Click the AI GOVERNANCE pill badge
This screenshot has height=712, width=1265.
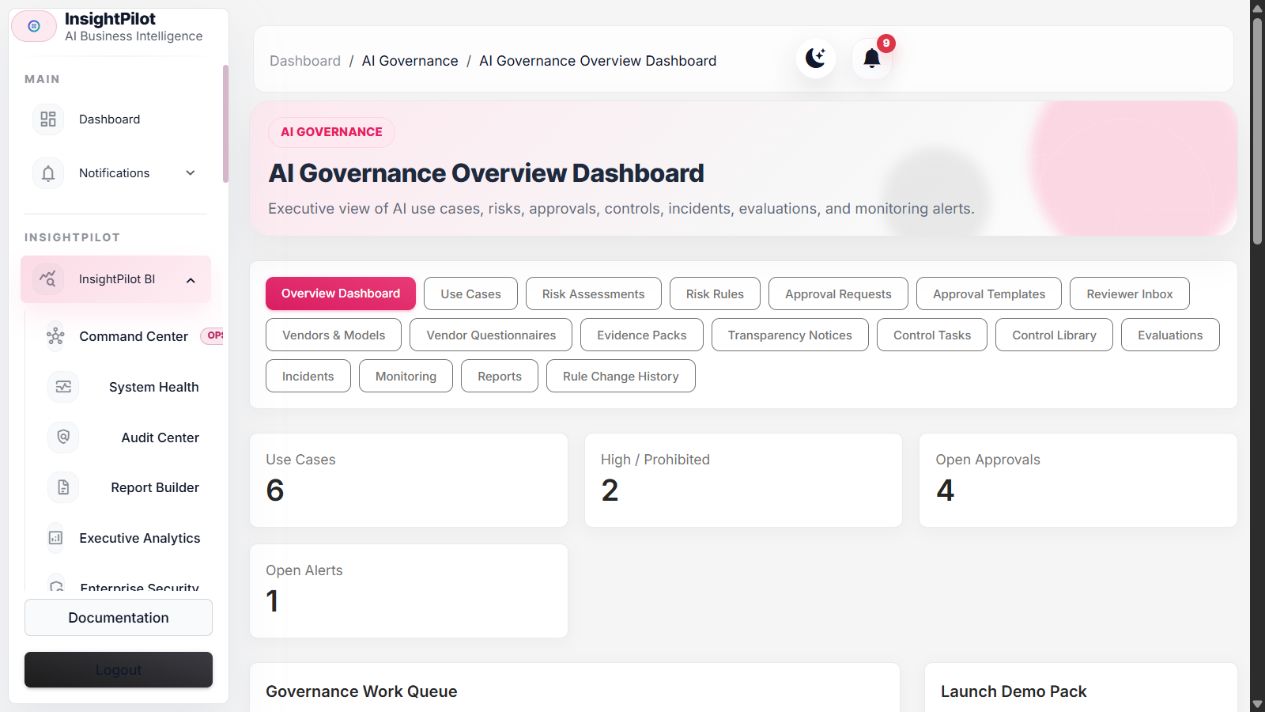tap(331, 132)
